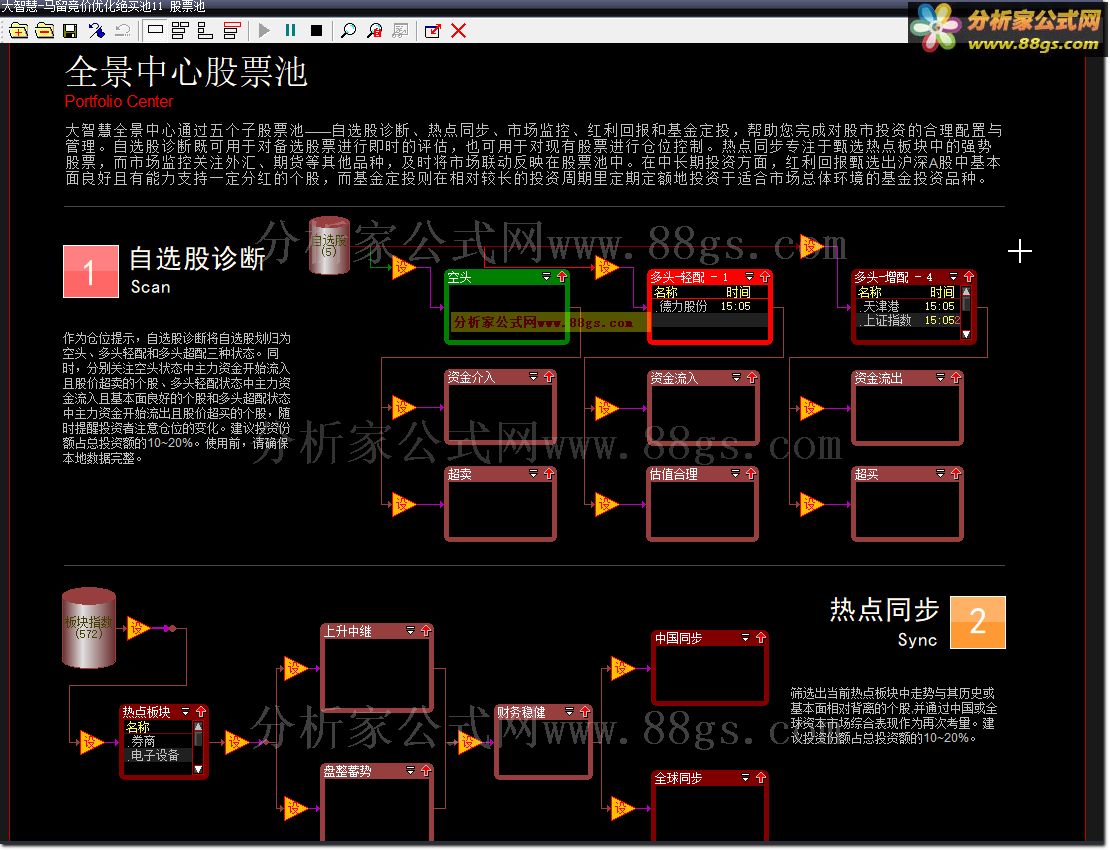The height and width of the screenshot is (850, 1110).
Task: Click the magnifier with red lock icon
Action: click(374, 30)
